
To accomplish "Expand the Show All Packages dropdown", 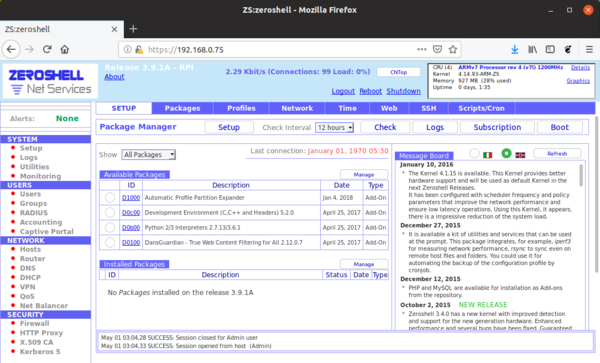I will point(148,155).
